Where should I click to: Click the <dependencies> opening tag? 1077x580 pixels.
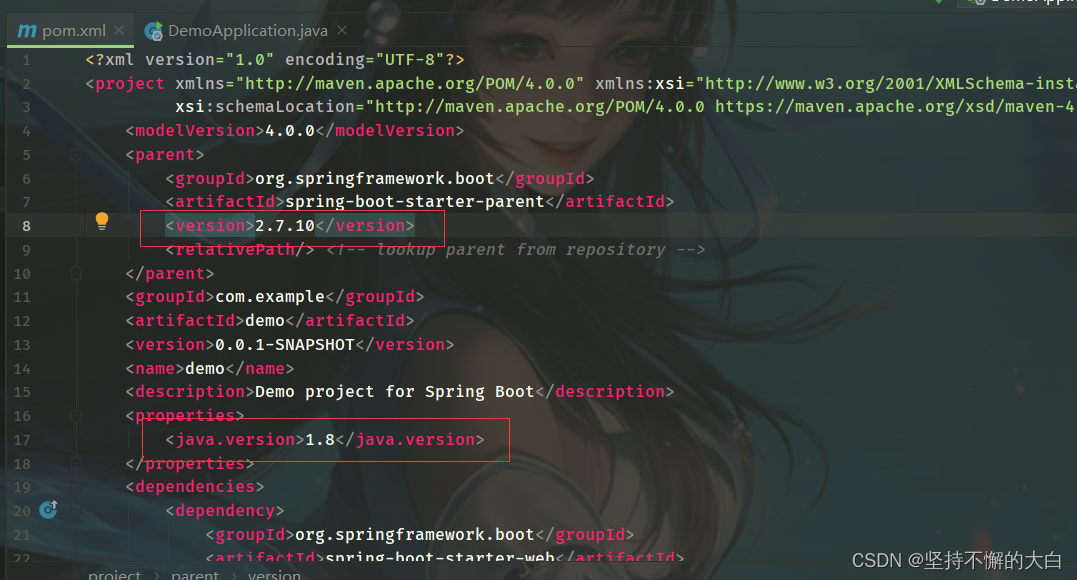pos(194,487)
